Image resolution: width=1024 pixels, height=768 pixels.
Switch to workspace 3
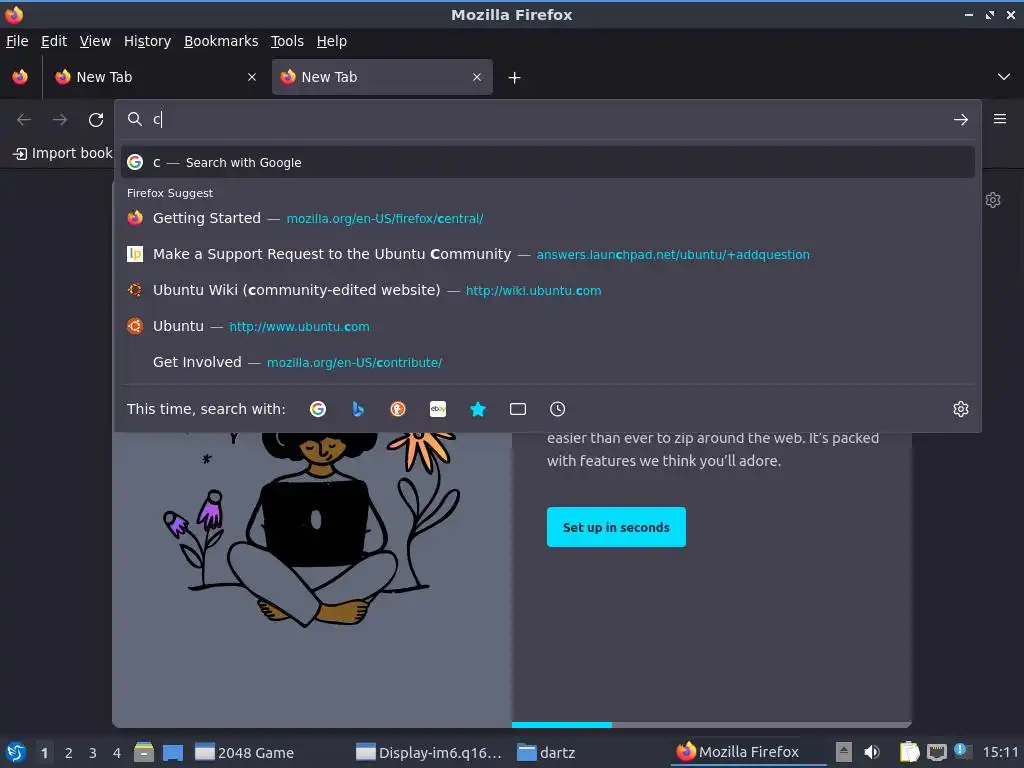[93, 753]
